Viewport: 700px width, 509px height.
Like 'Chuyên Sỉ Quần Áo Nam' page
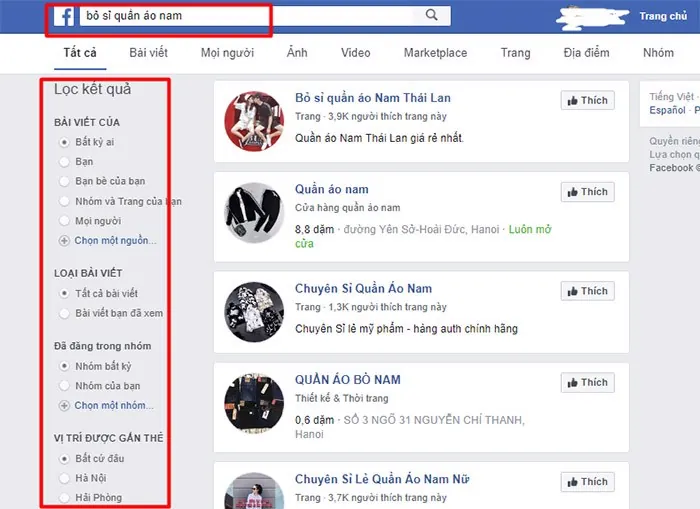[x=588, y=291]
